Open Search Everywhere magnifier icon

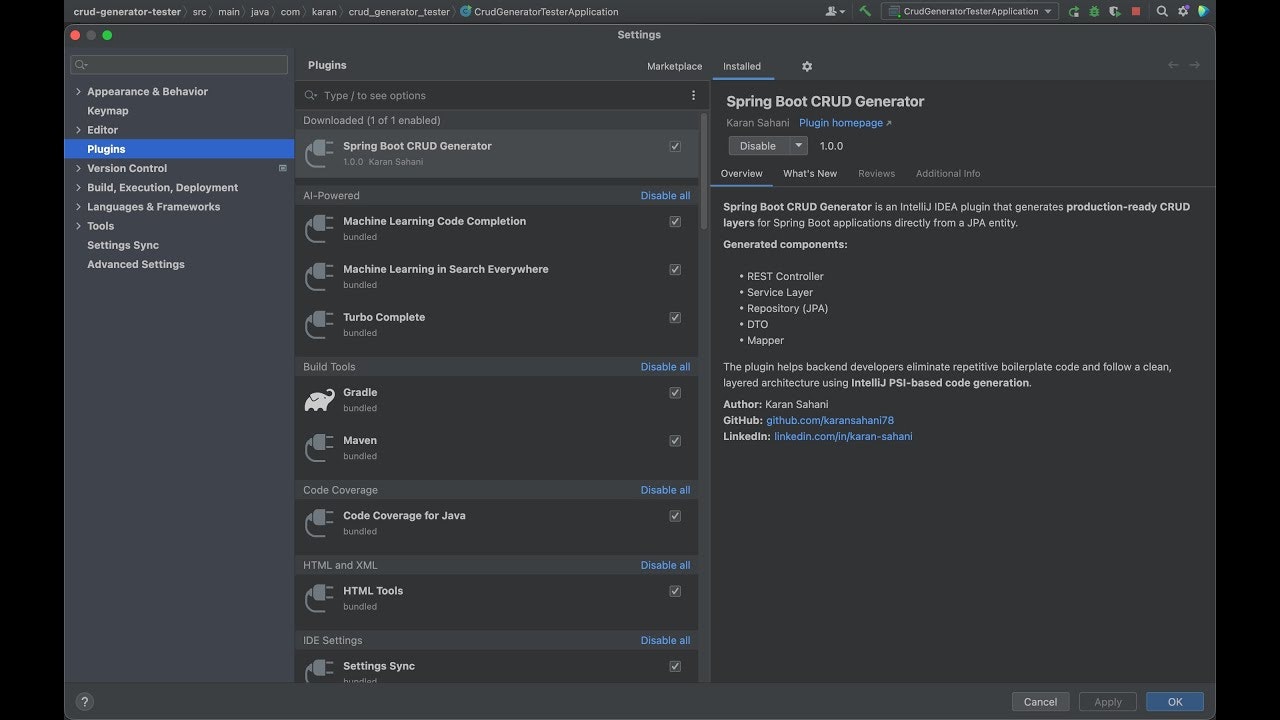[1162, 11]
